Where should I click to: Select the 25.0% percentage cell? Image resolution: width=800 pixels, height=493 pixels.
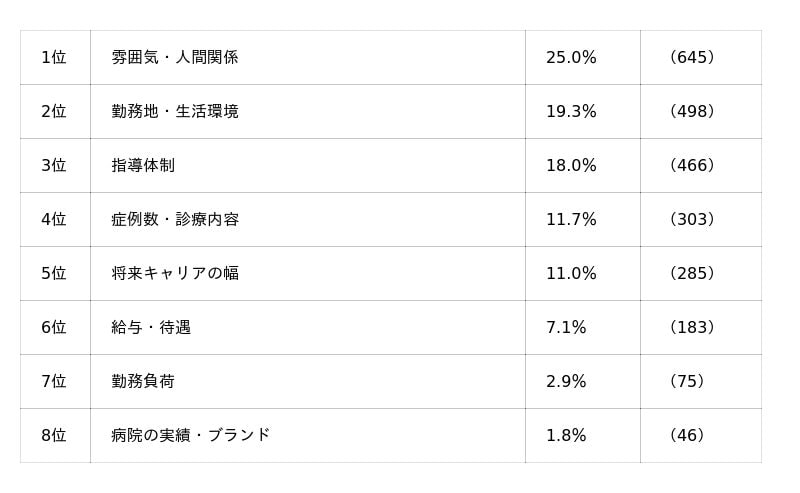[571, 58]
